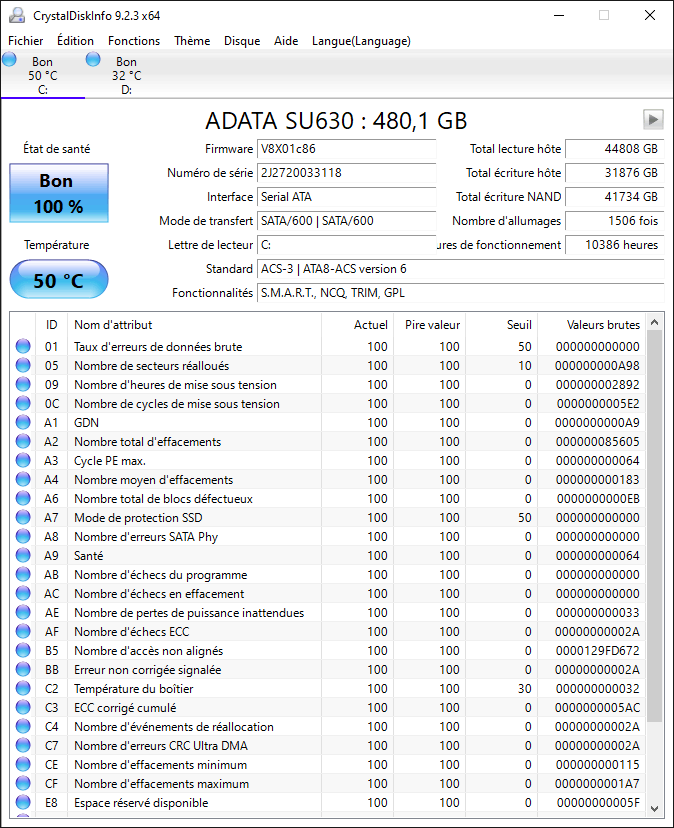Click the Total écriture hôte value 31876 GB

click(615, 173)
